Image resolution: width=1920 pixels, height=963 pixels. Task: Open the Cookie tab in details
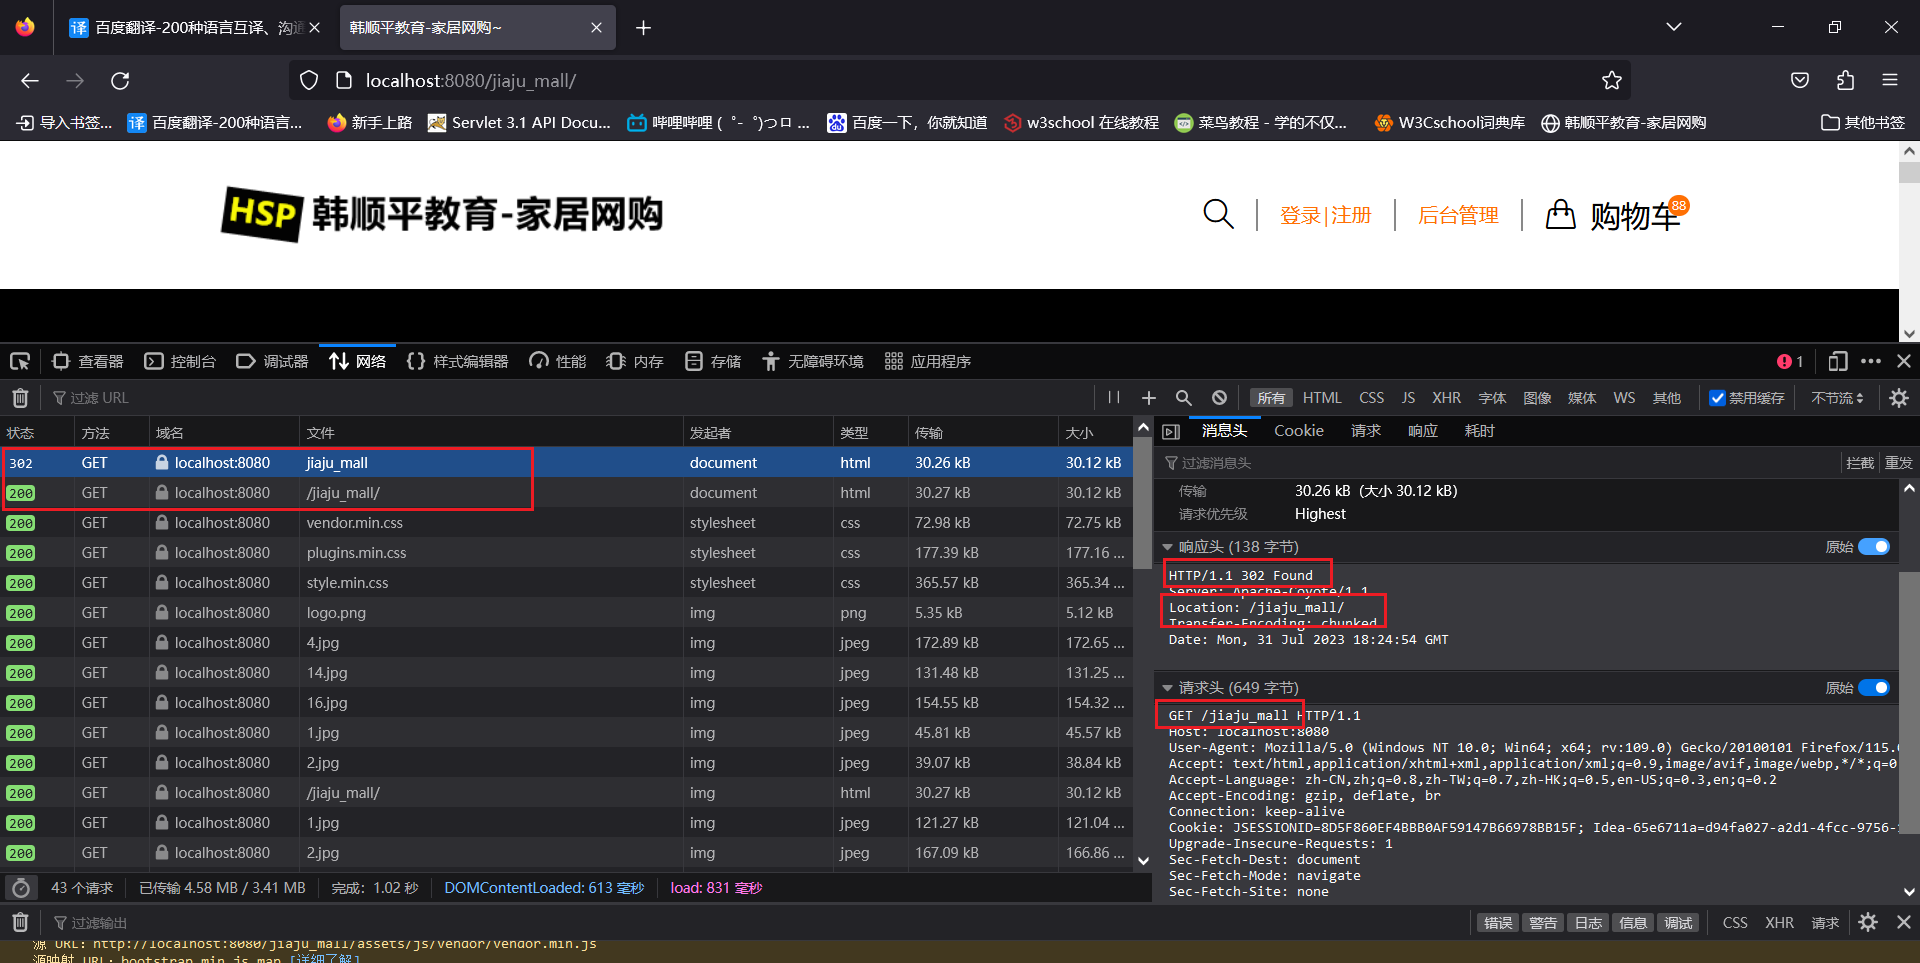click(1298, 431)
